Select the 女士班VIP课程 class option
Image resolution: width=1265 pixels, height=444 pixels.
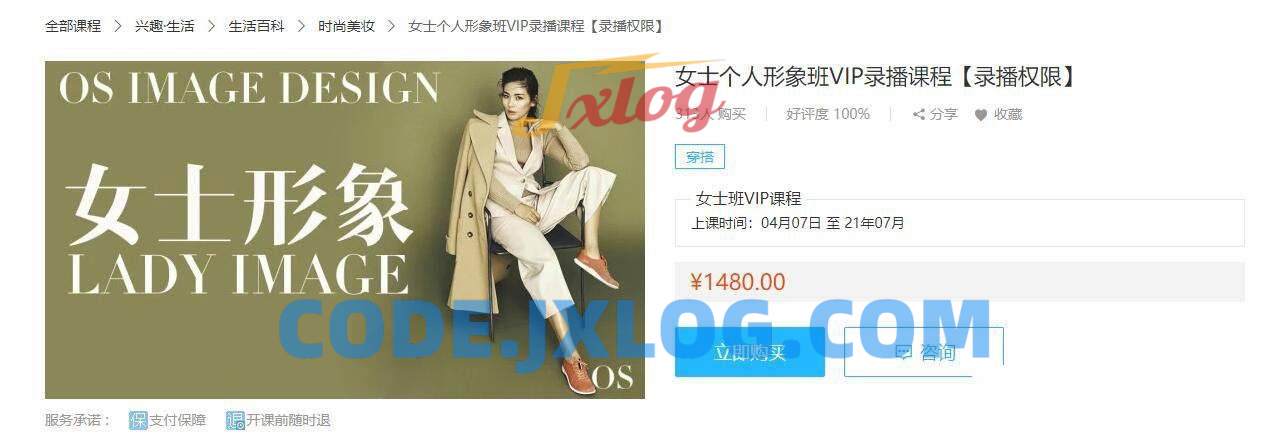[x=960, y=221]
